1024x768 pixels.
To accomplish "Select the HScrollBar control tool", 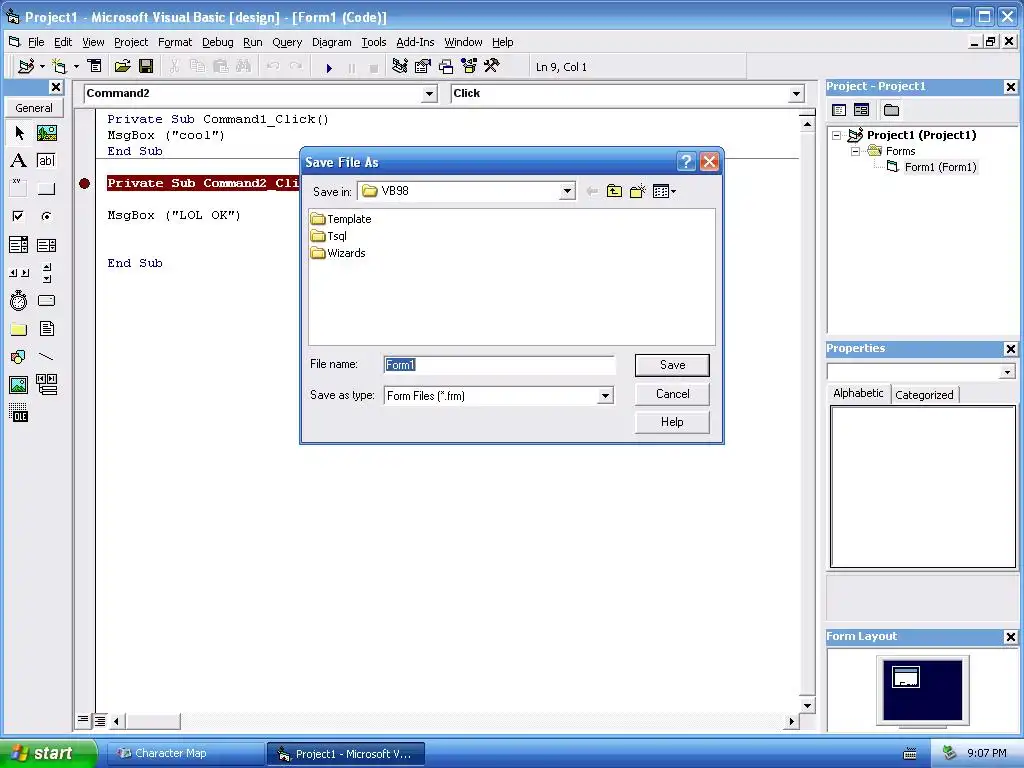I will point(19,273).
